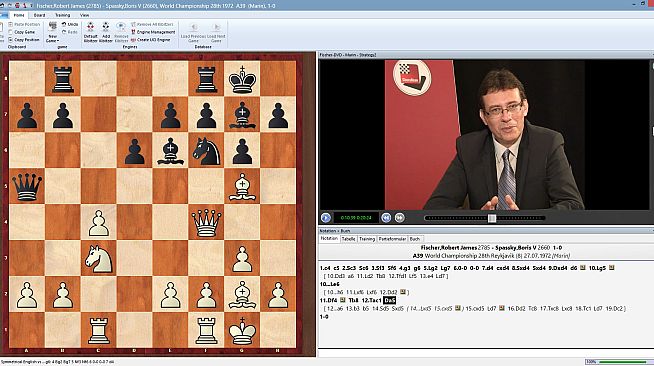The width and height of the screenshot is (654, 366).
Task: Click Paste Position in Clipboard group
Action: tap(24, 25)
